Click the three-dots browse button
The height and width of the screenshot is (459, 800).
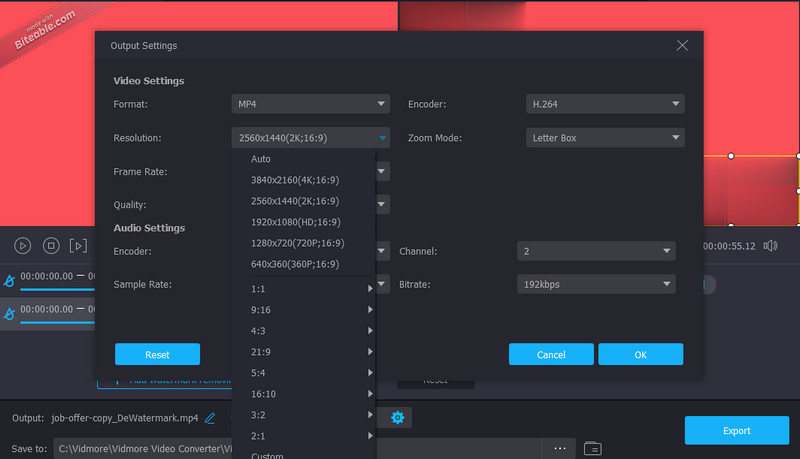559,448
